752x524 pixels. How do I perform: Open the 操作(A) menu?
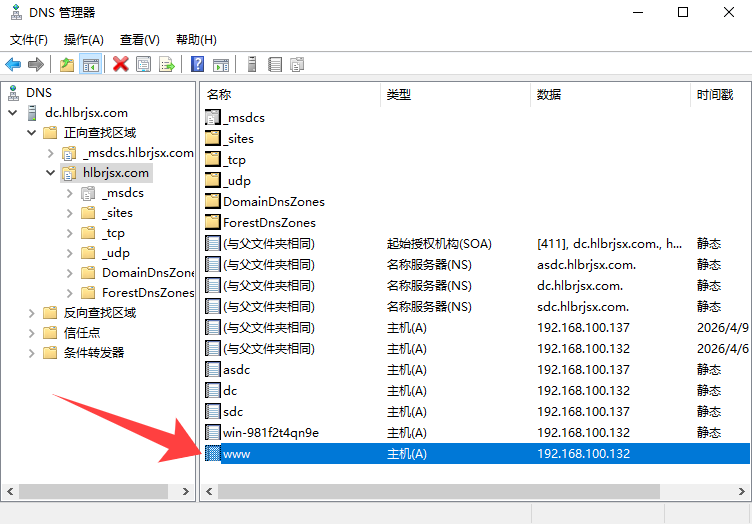[x=83, y=40]
